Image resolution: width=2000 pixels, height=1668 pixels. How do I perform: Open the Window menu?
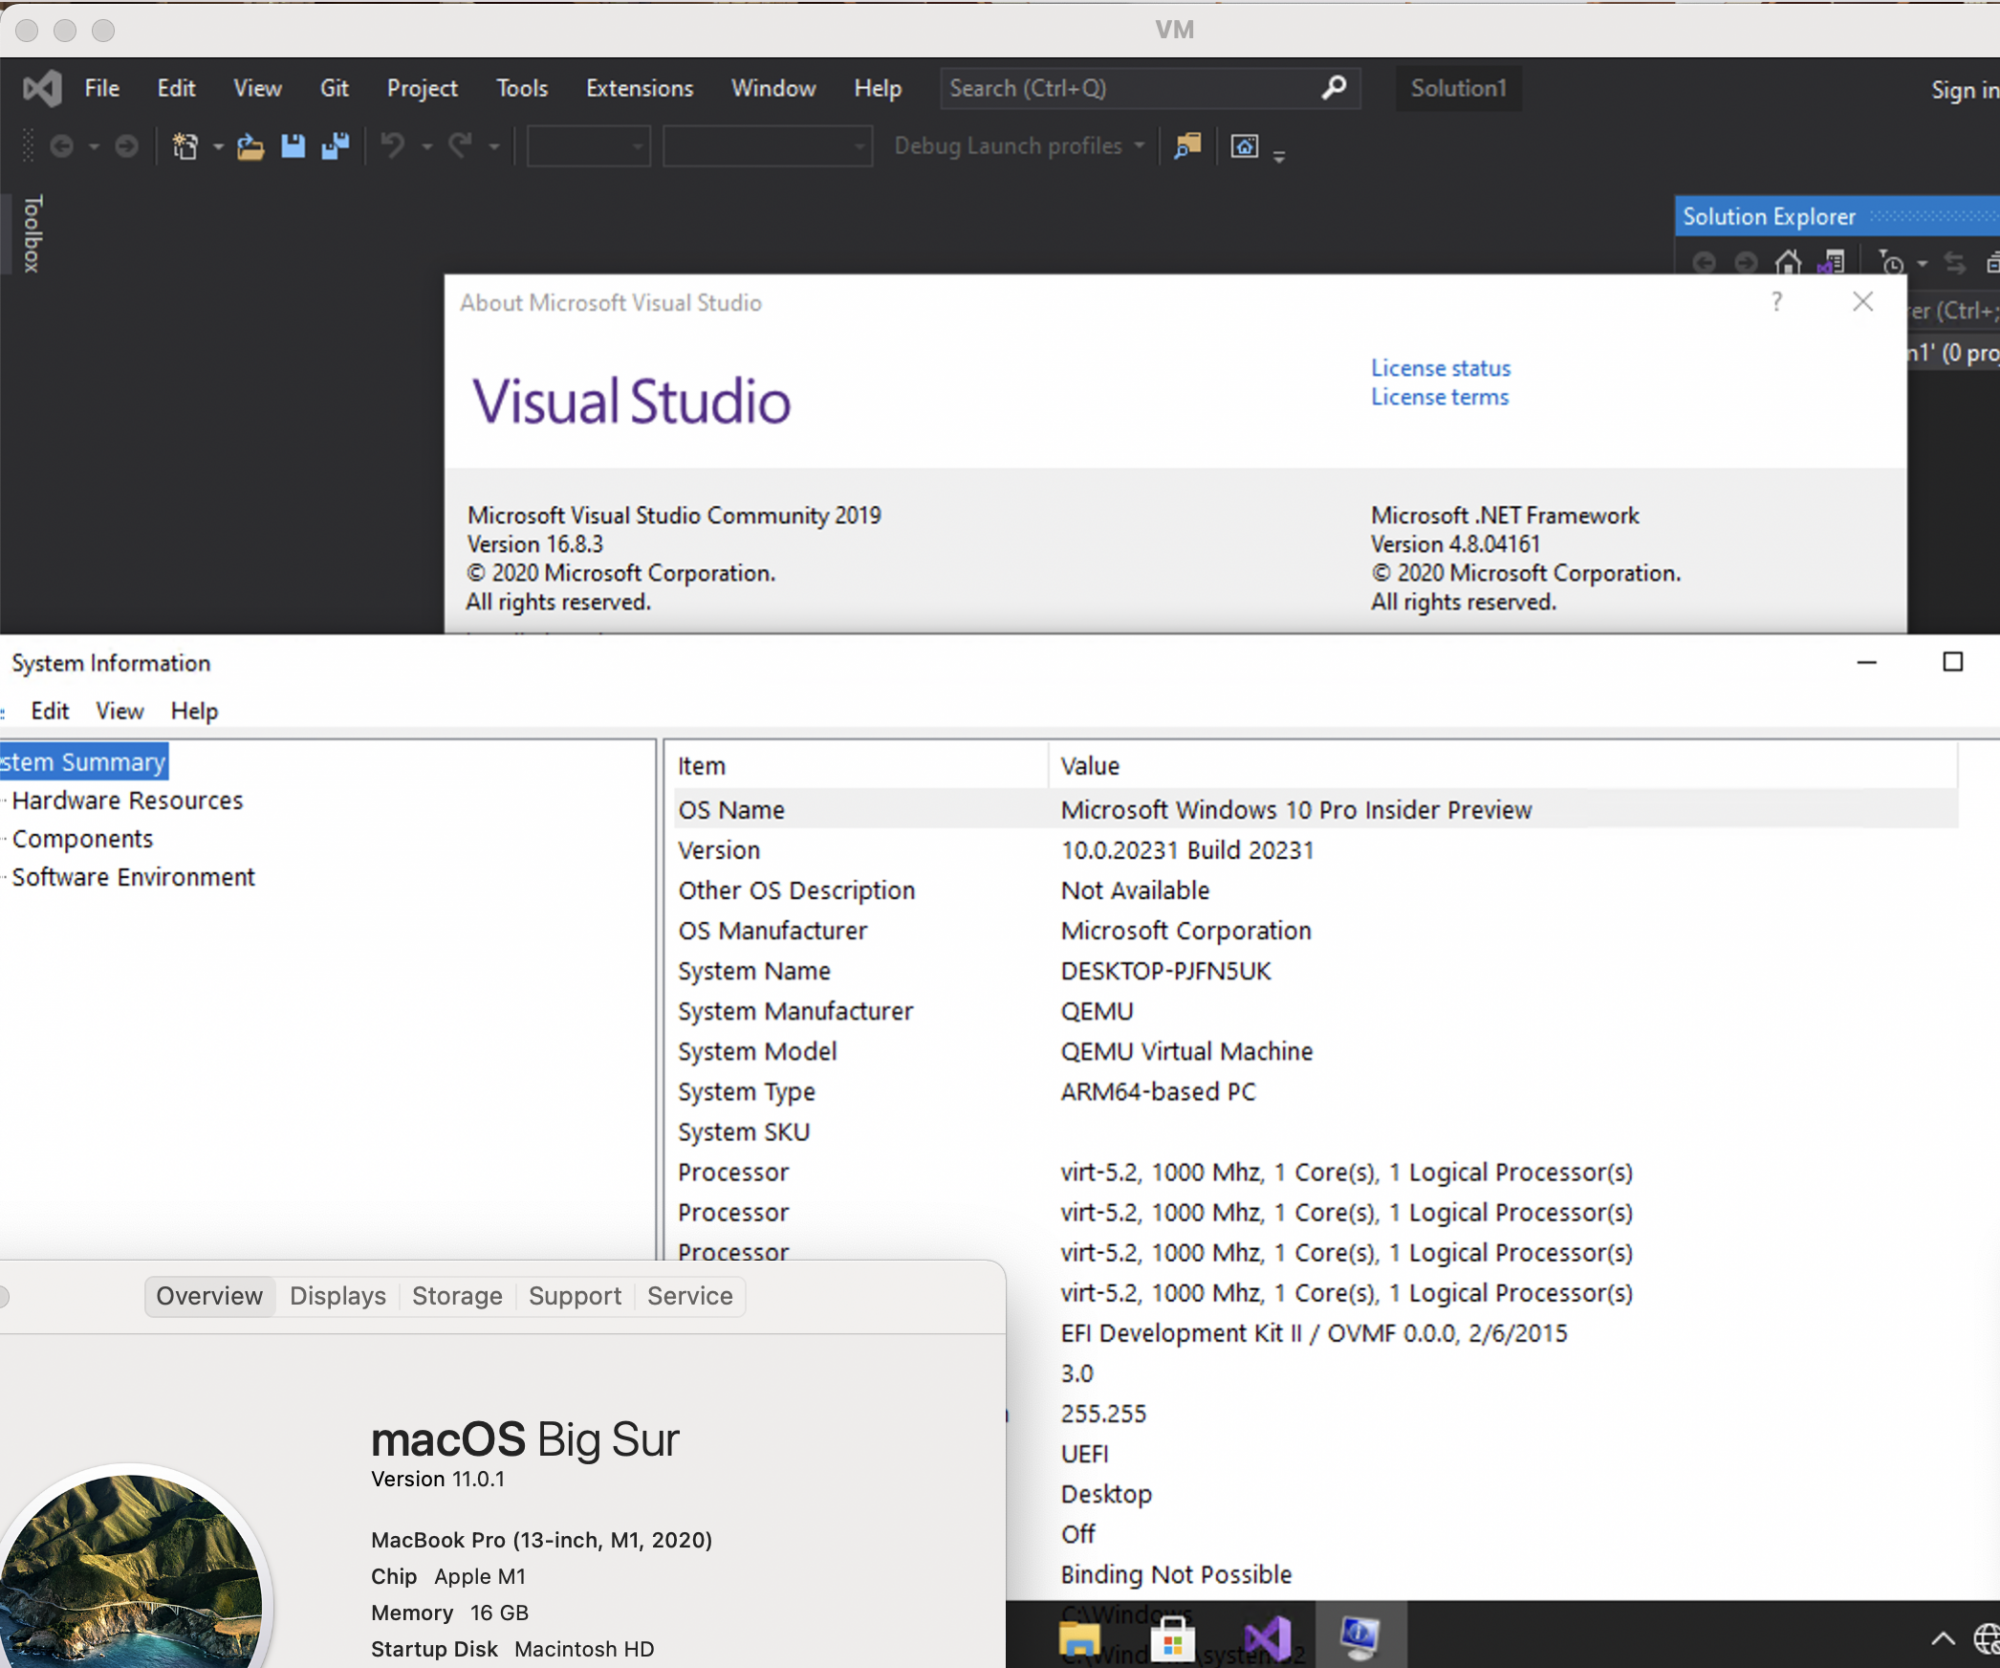tap(773, 88)
